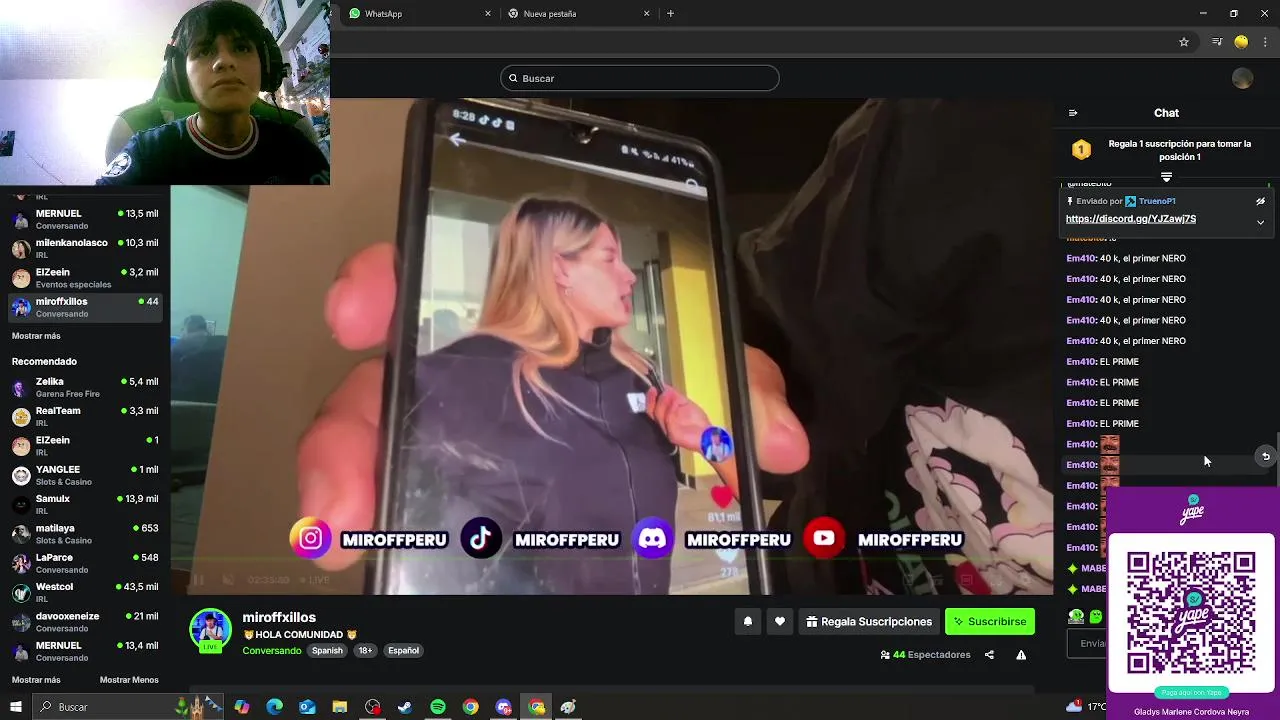1280x720 pixels.
Task: Click the Spanish tag
Action: coord(327,650)
